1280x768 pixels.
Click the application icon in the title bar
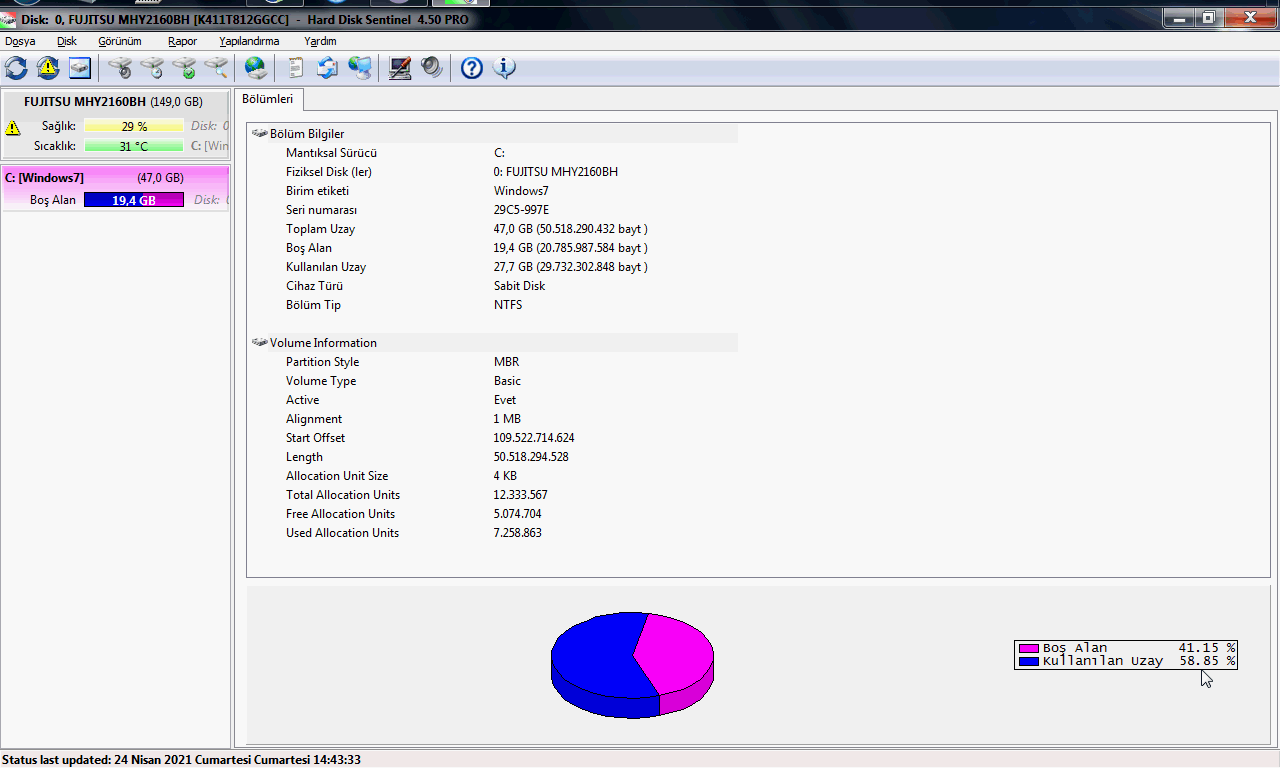point(8,19)
